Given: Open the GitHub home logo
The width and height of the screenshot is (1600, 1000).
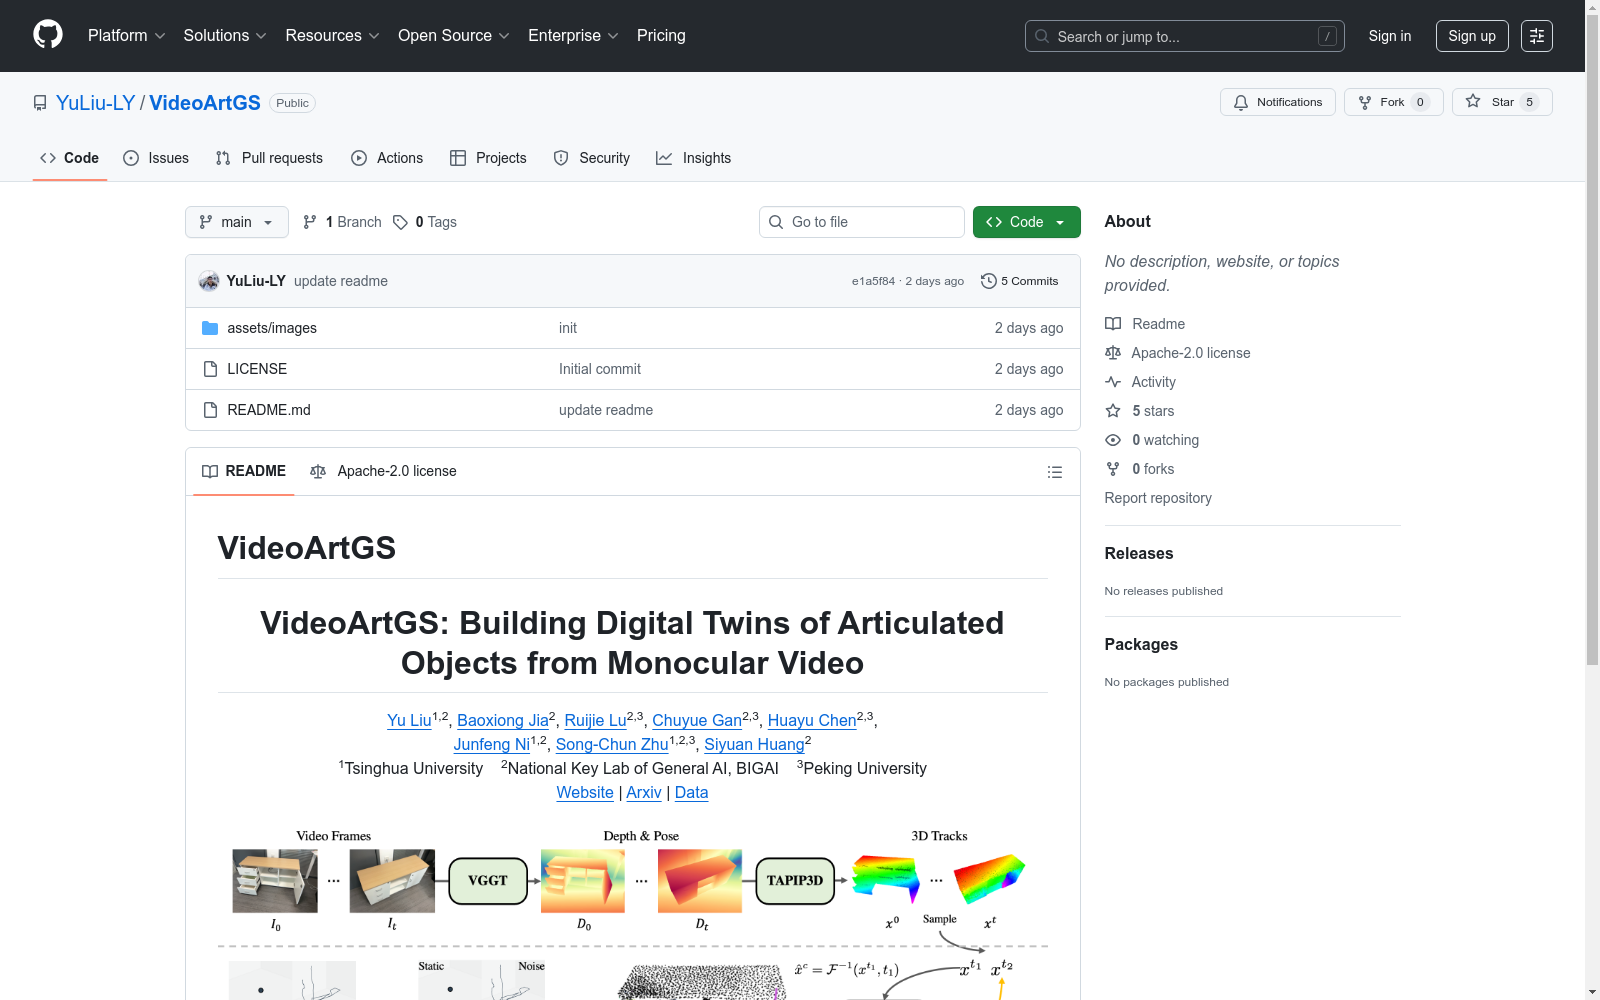Looking at the screenshot, I should pos(48,35).
